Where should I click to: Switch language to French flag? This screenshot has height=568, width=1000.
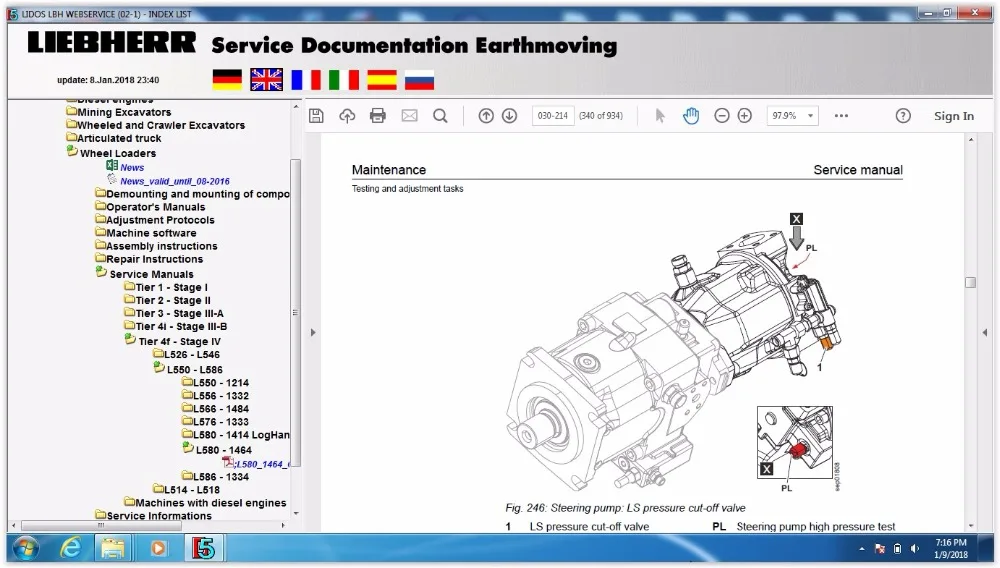(305, 80)
